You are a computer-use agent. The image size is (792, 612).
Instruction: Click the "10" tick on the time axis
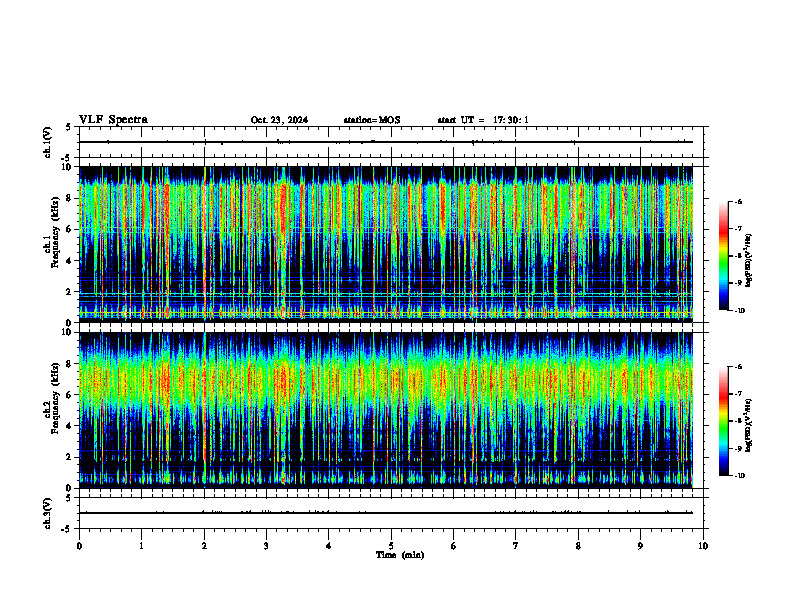tap(703, 546)
